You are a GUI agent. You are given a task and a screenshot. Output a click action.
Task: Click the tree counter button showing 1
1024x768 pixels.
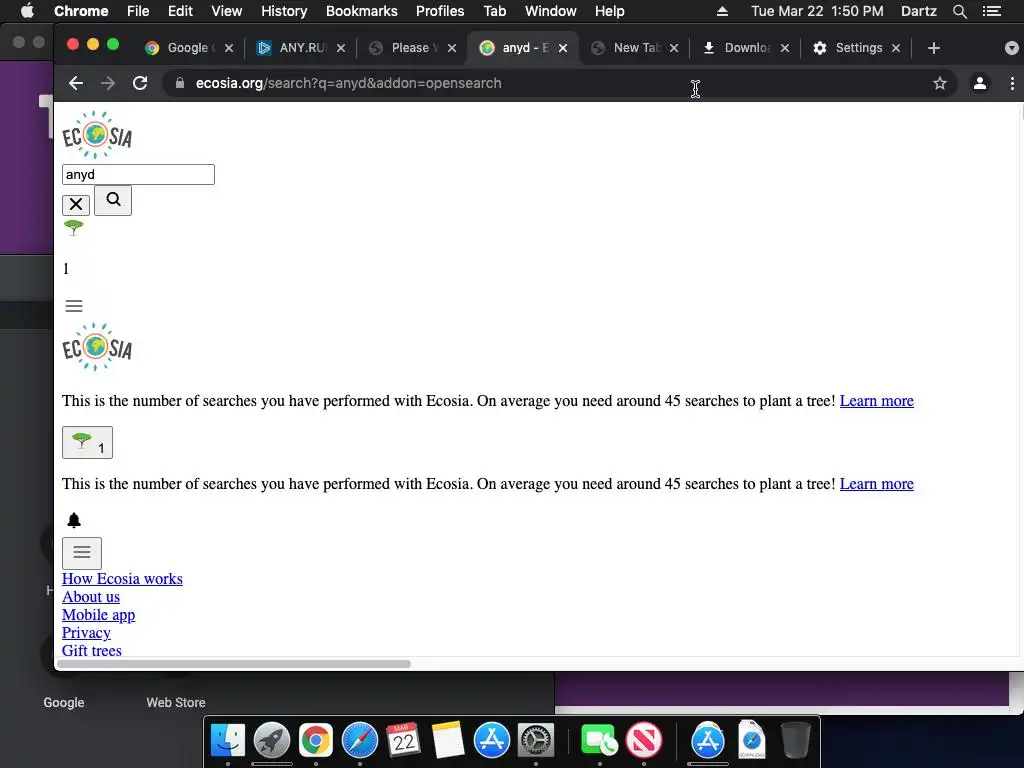click(x=88, y=443)
